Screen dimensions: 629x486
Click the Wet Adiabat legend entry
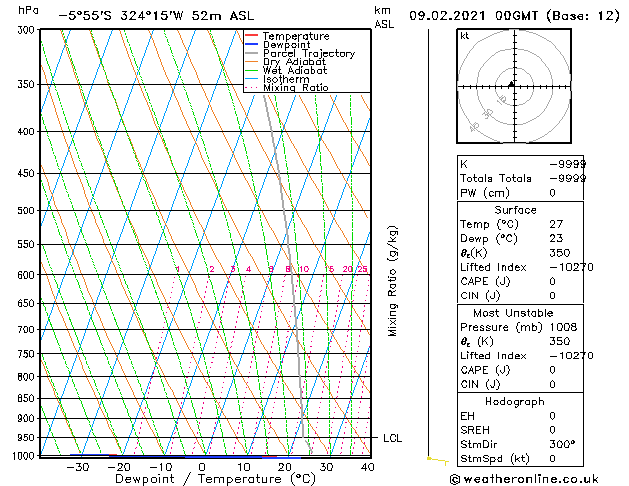[294, 71]
